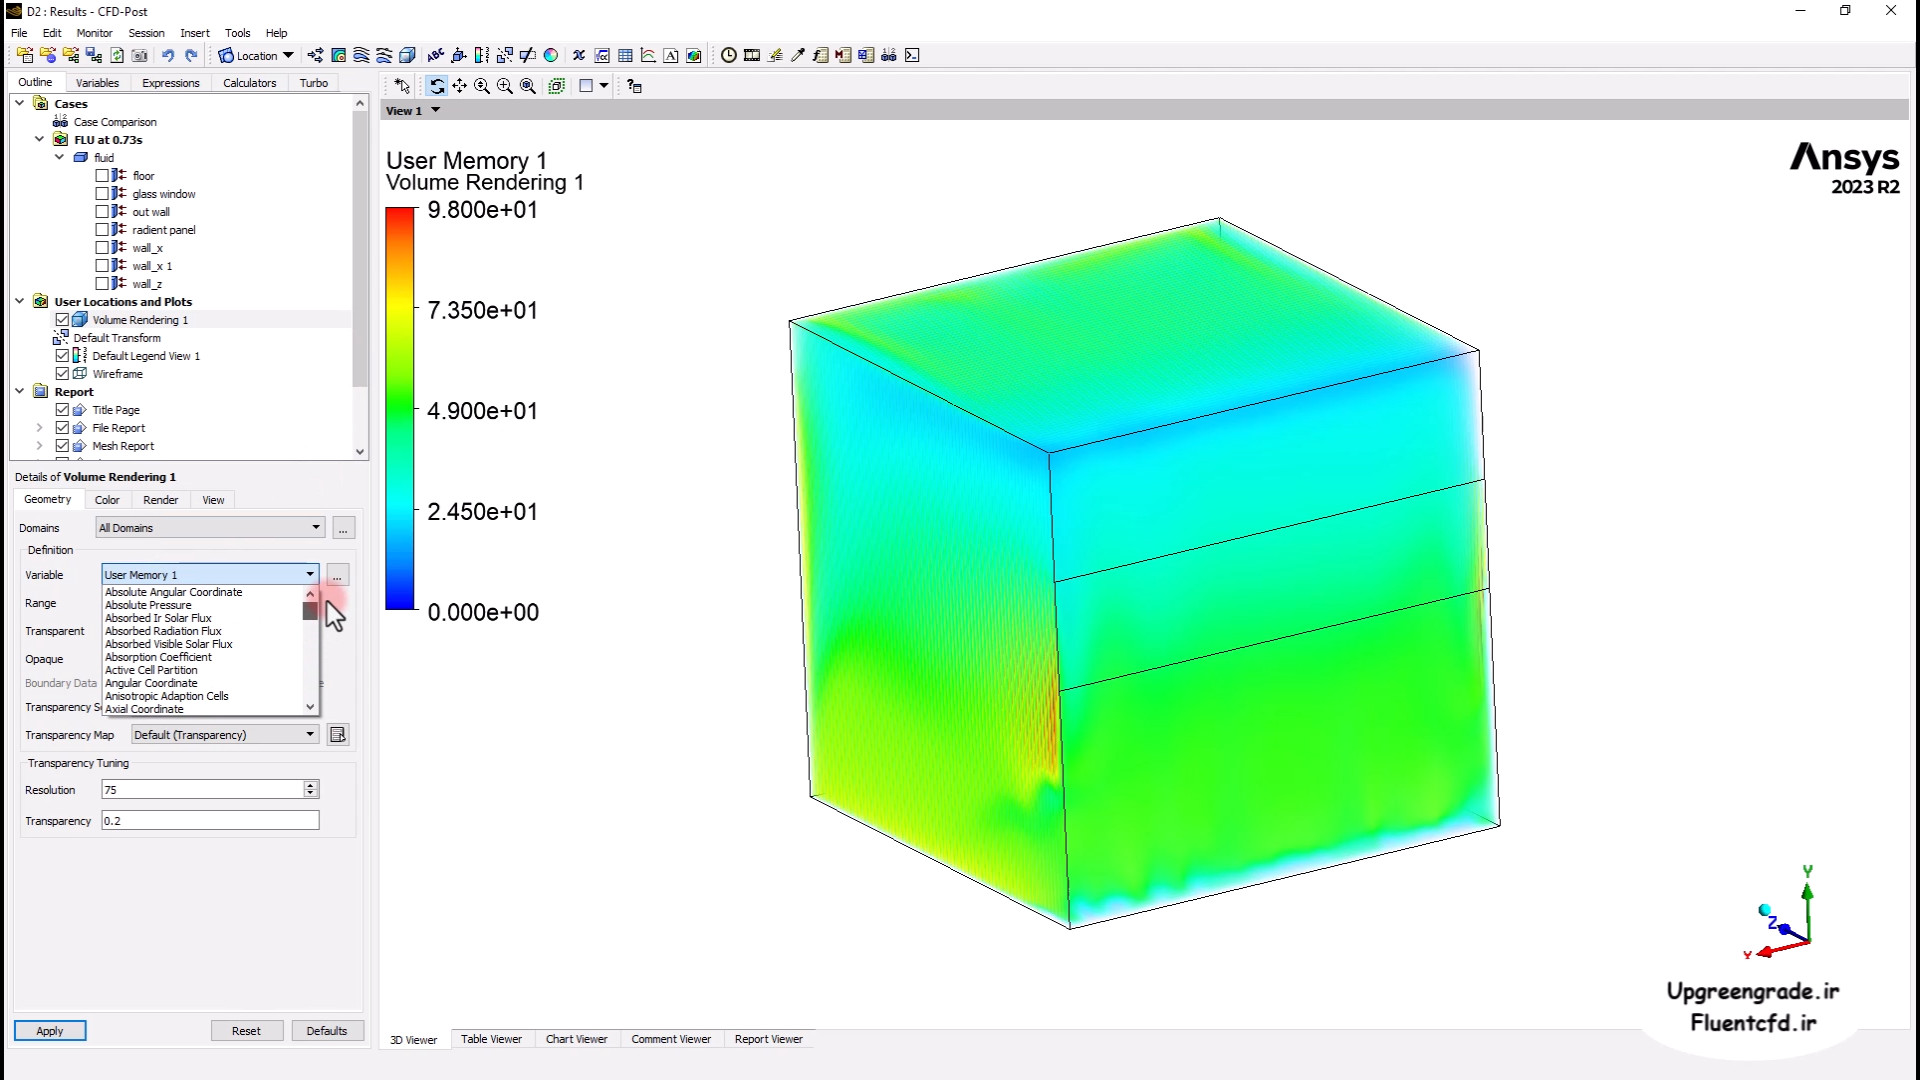Check the wall_z checkbox
This screenshot has width=1920, height=1080.
click(102, 283)
